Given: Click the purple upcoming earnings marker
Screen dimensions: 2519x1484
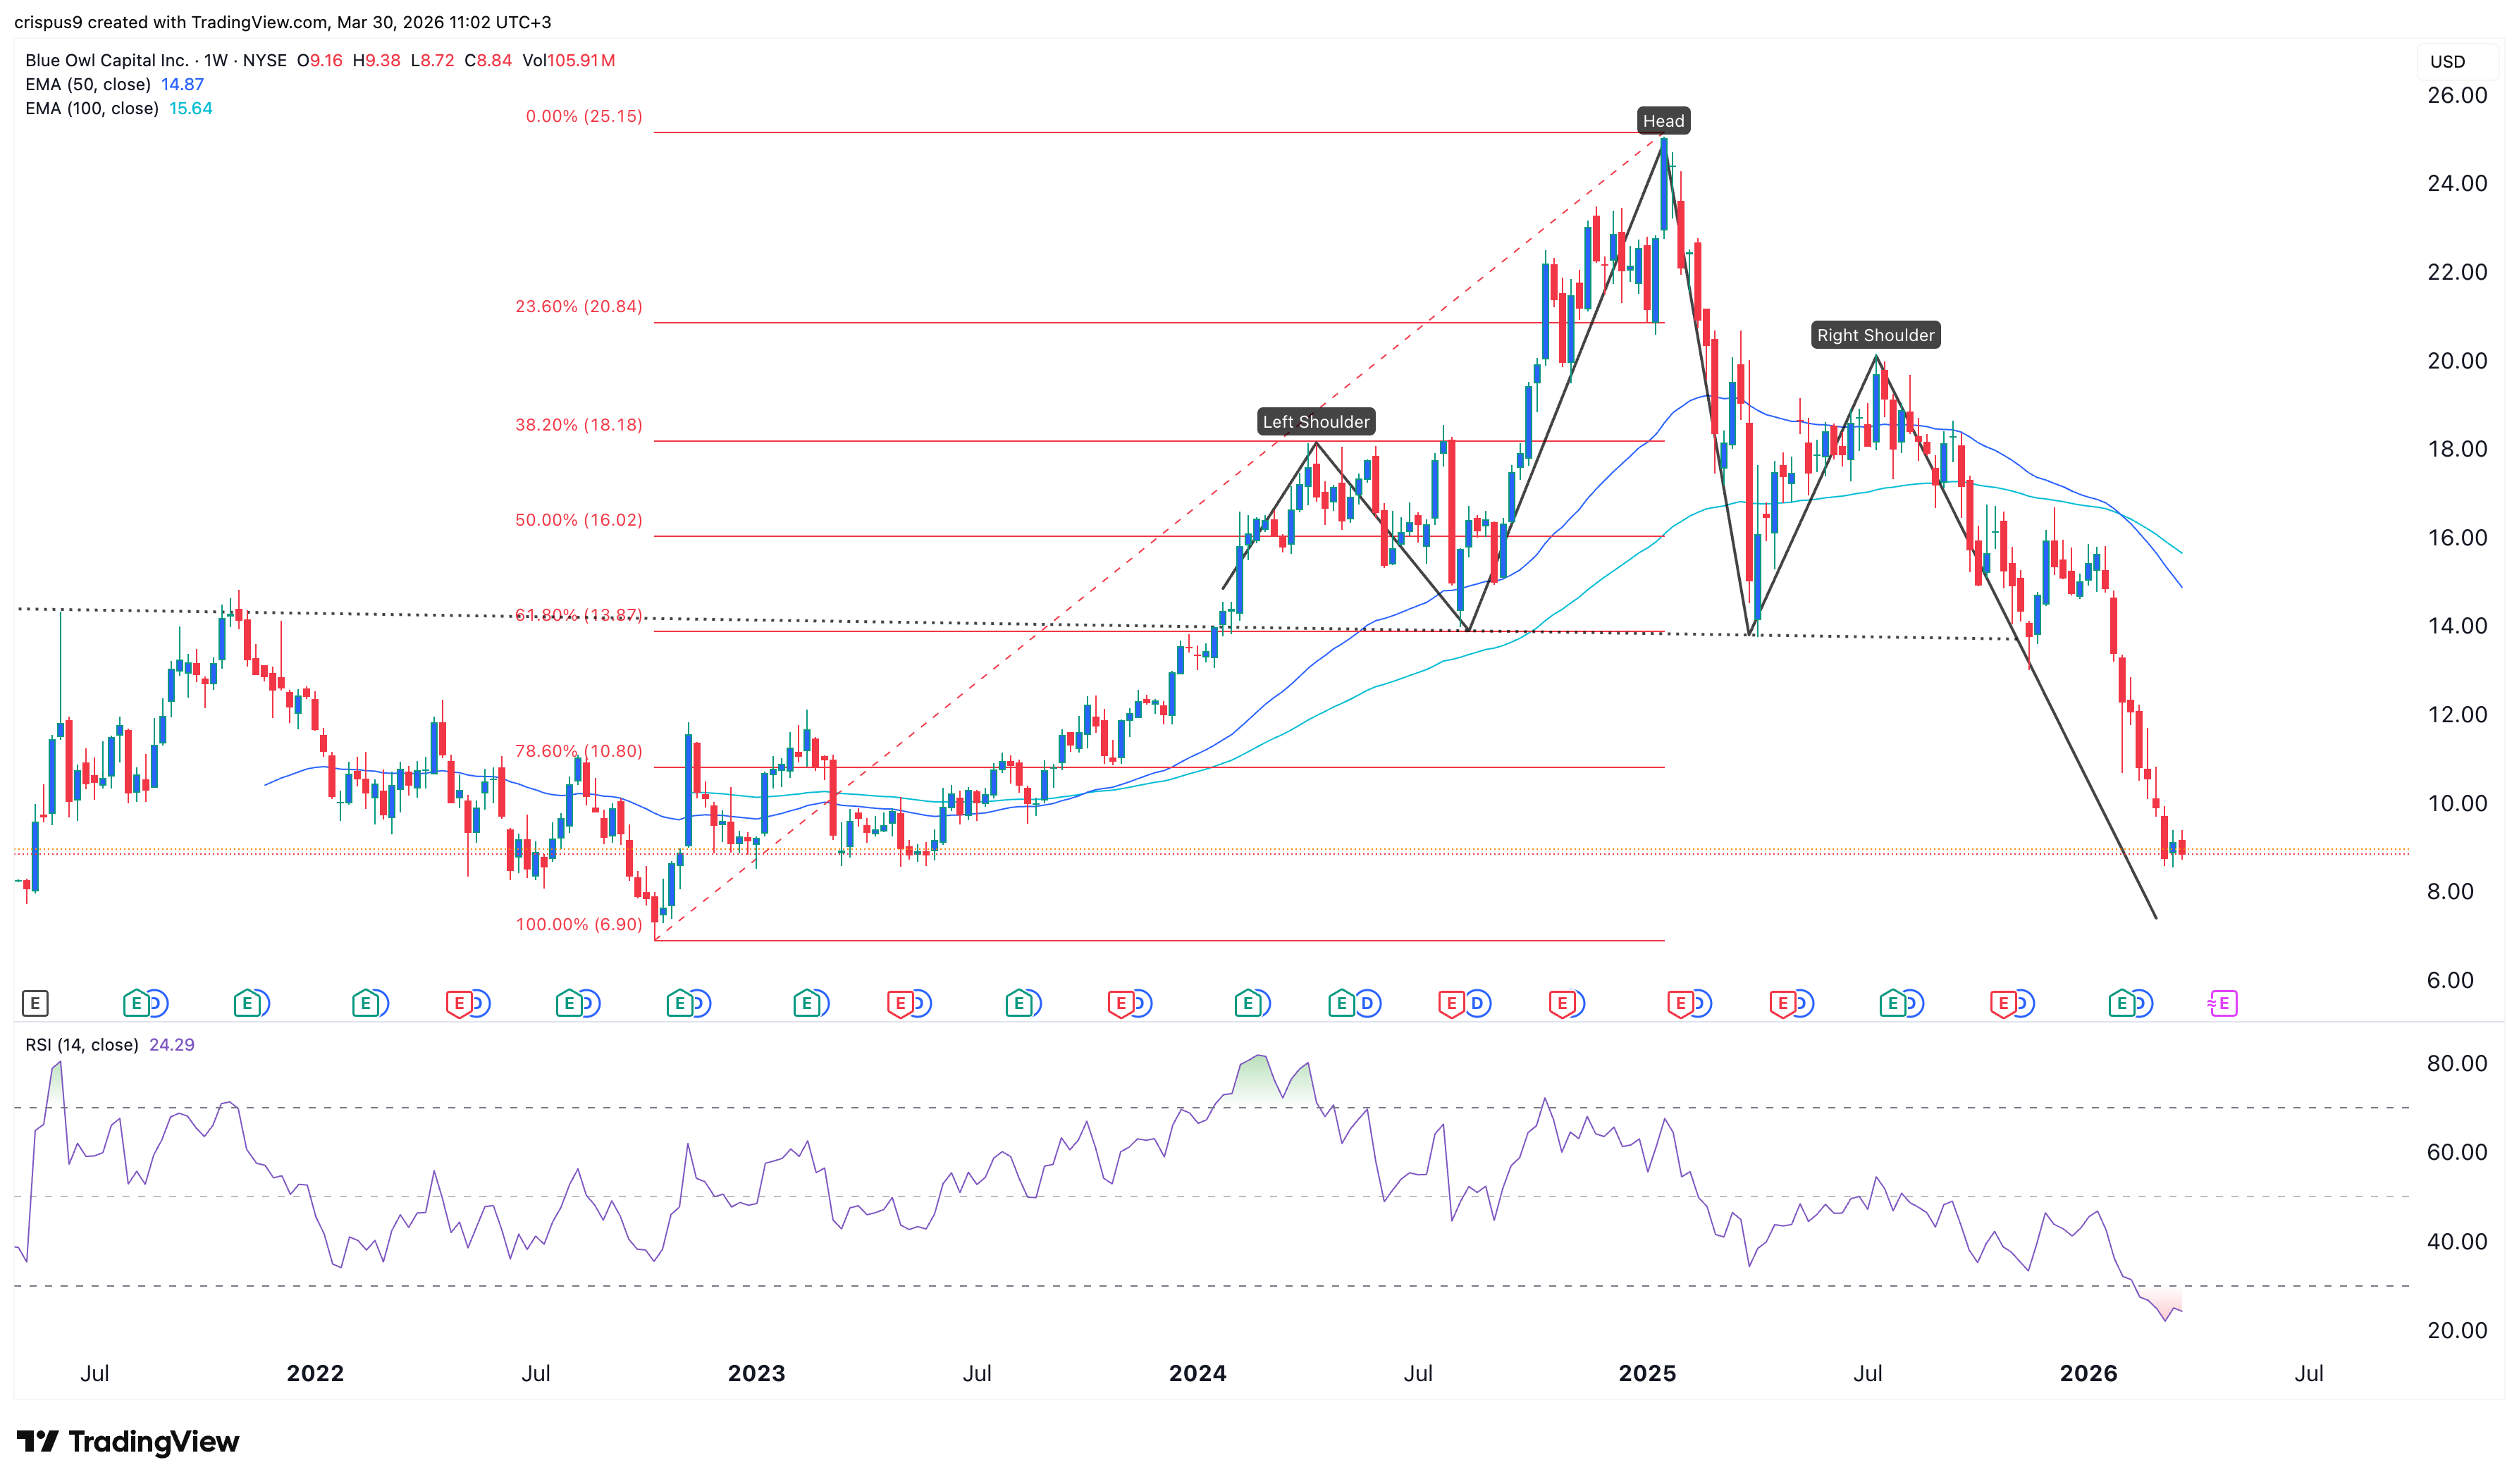Looking at the screenshot, I should (x=2222, y=1003).
